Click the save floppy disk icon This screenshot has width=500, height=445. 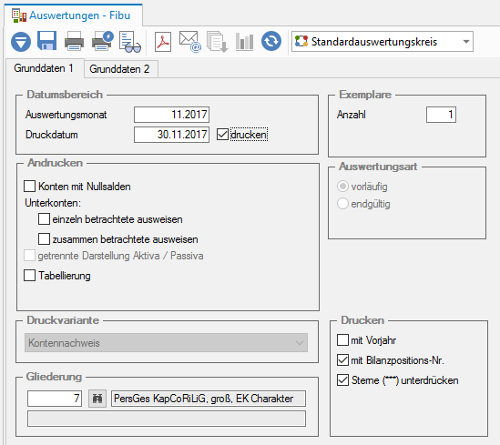(47, 41)
